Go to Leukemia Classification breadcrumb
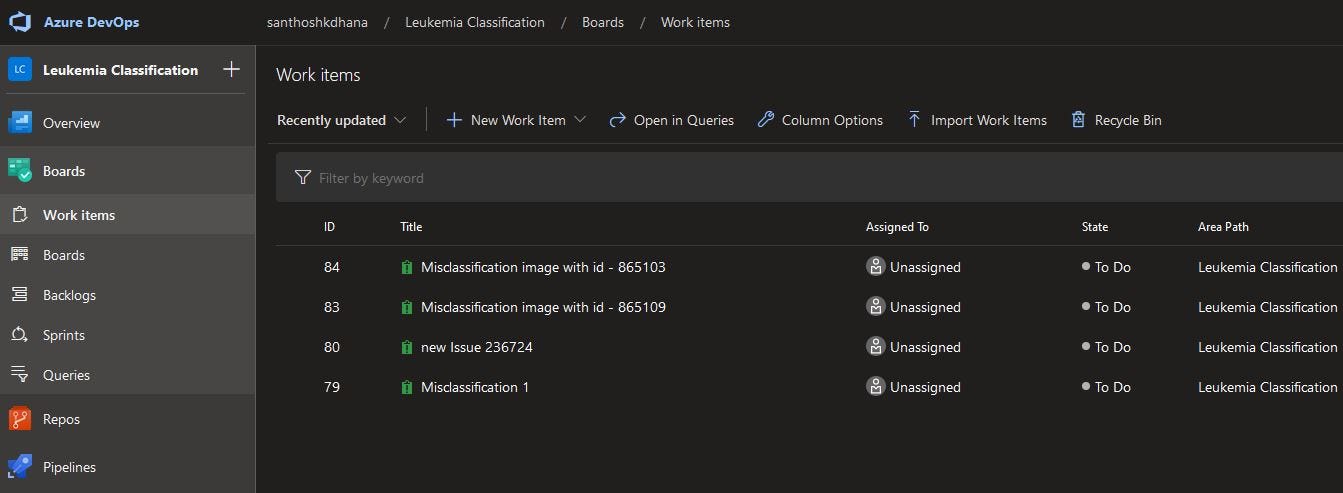Image resolution: width=1343 pixels, height=493 pixels. [x=475, y=22]
